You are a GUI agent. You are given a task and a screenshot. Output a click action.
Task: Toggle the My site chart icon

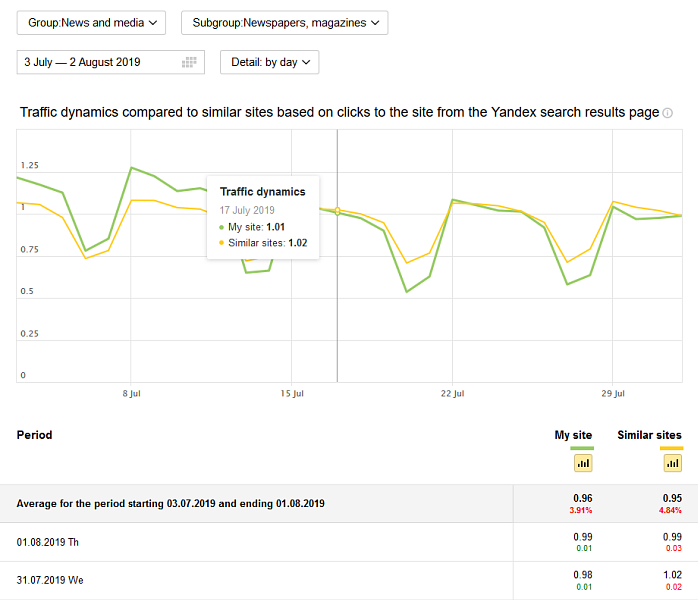pos(583,463)
